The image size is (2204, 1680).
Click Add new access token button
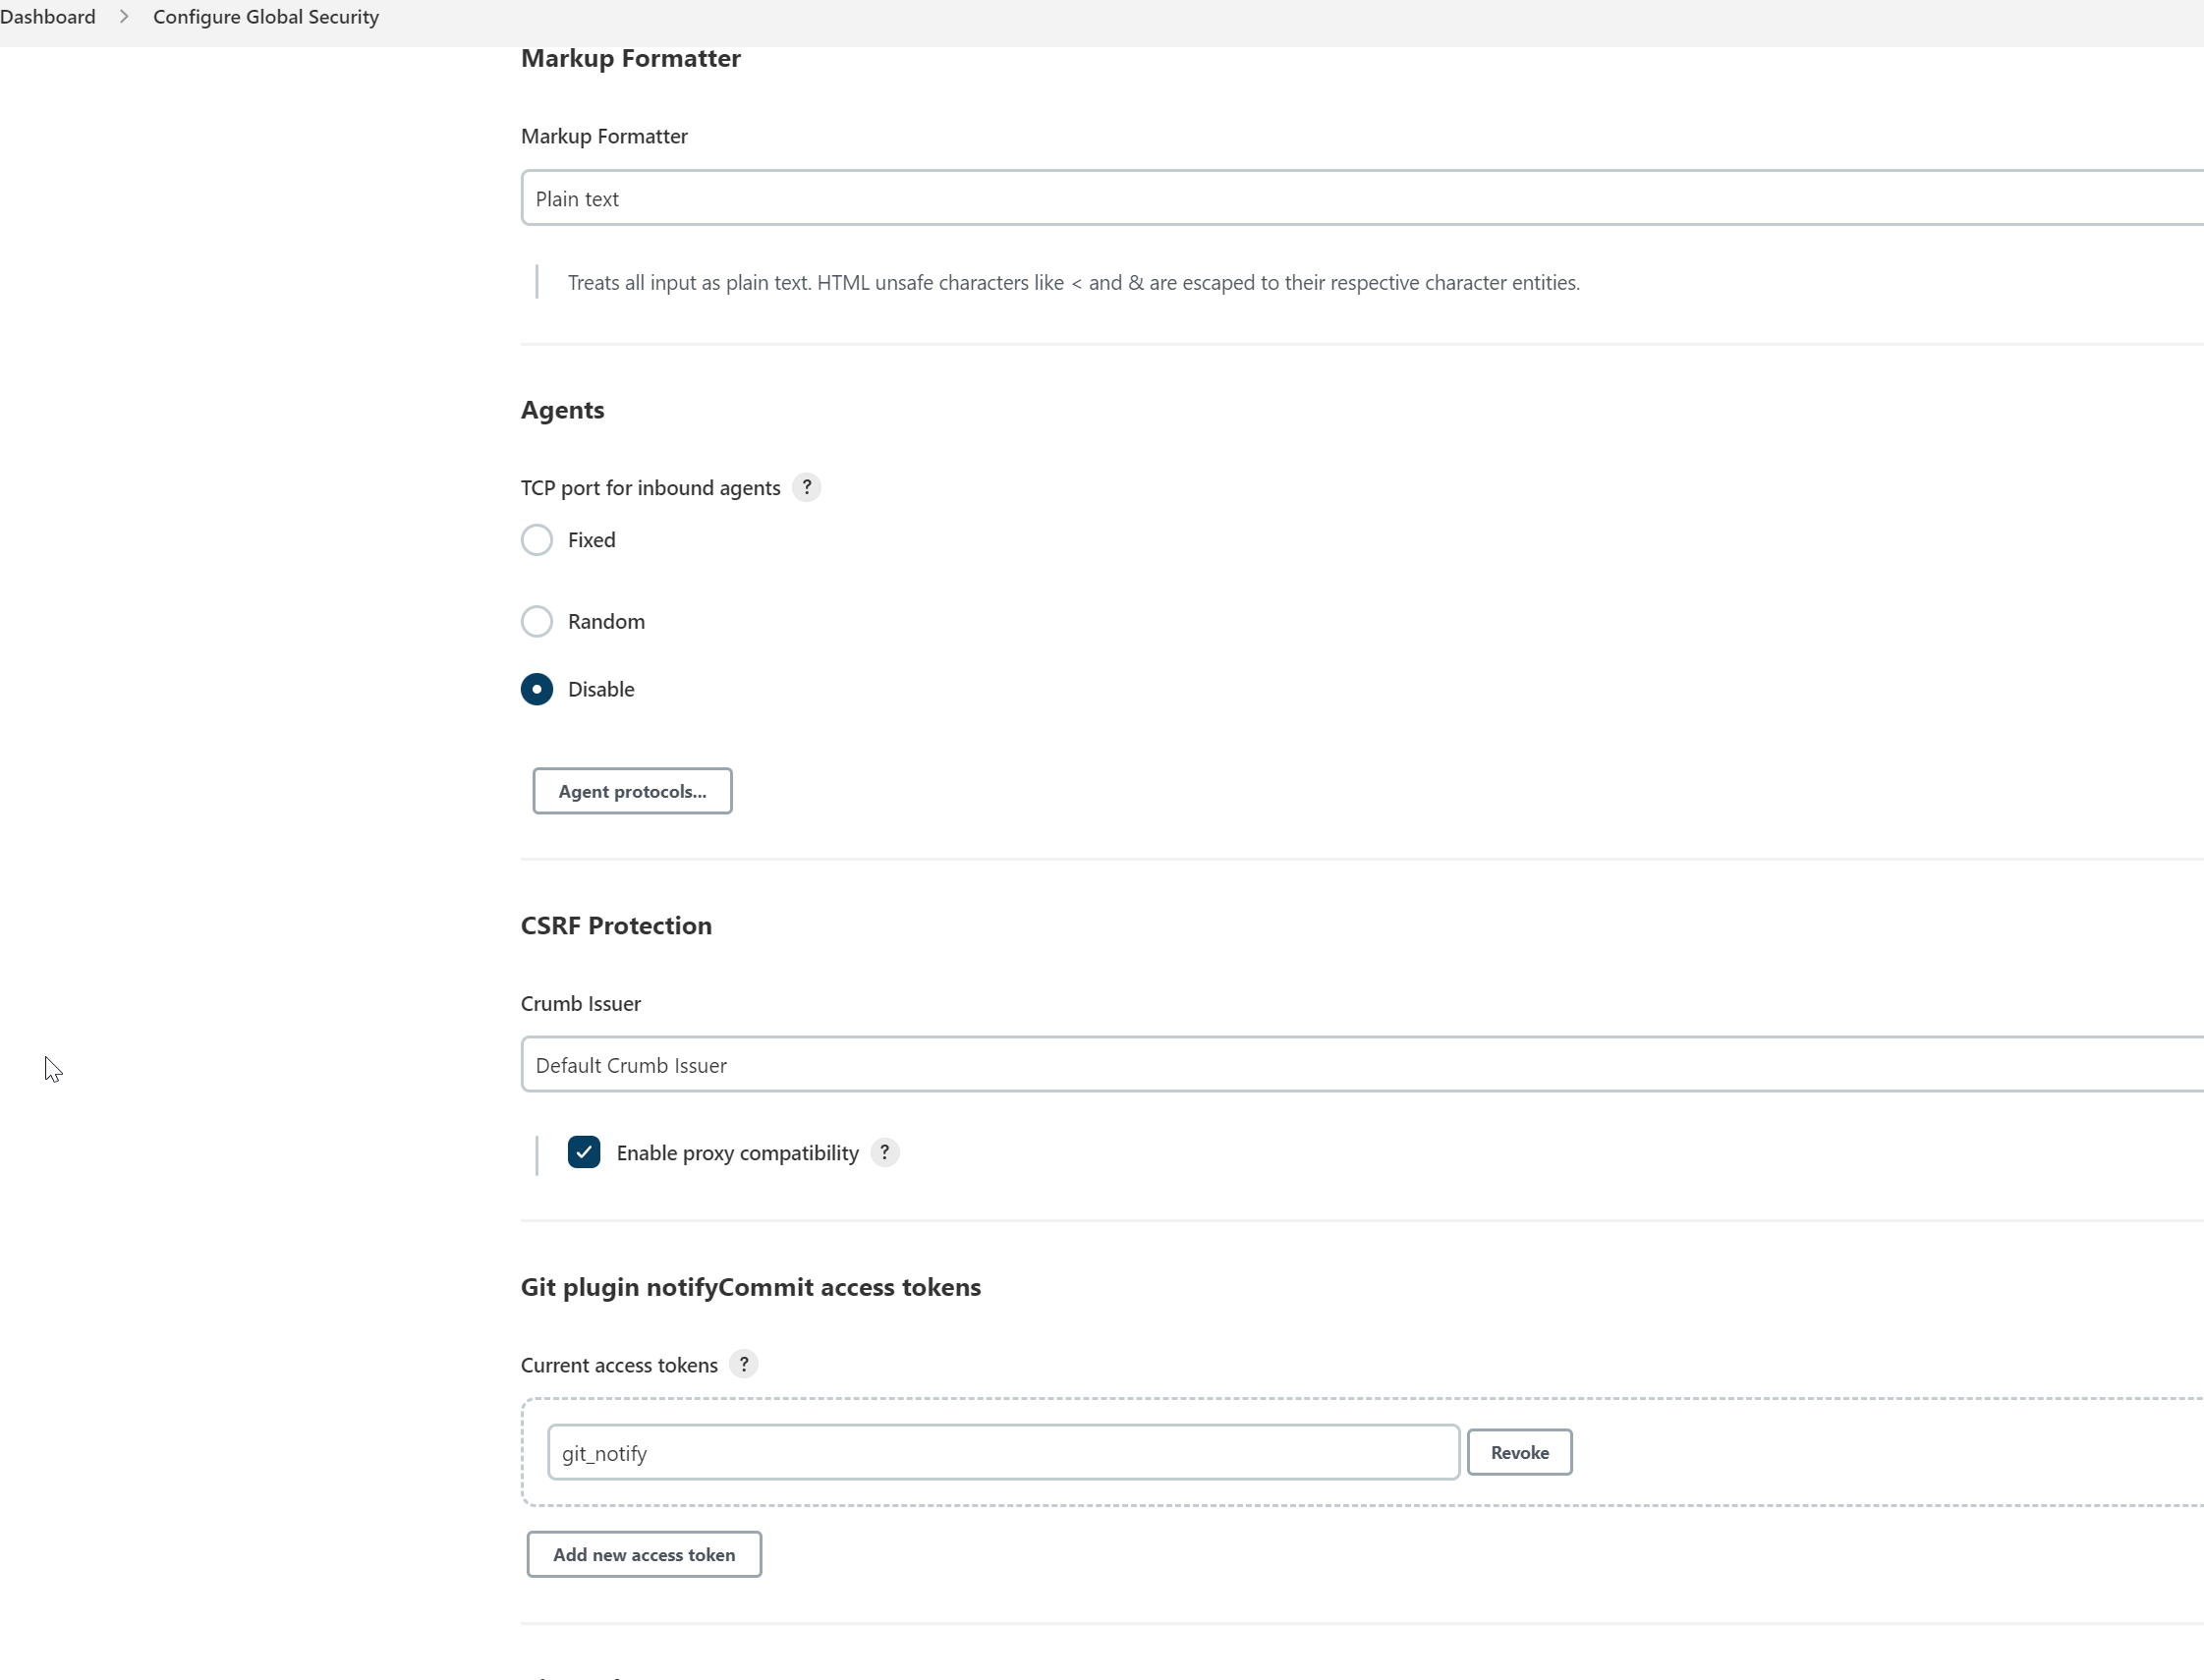point(644,1554)
